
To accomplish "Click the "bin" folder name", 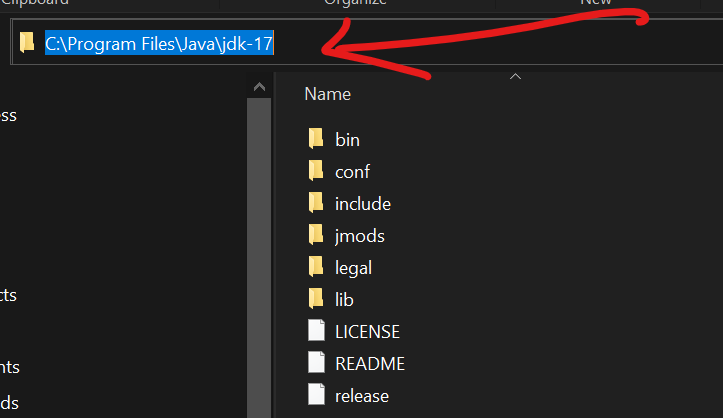I will click(x=347, y=140).
